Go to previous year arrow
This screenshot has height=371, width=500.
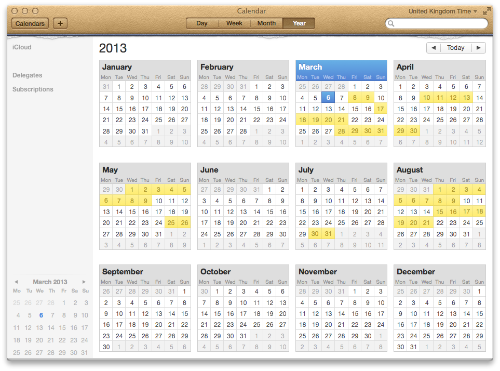(434, 48)
